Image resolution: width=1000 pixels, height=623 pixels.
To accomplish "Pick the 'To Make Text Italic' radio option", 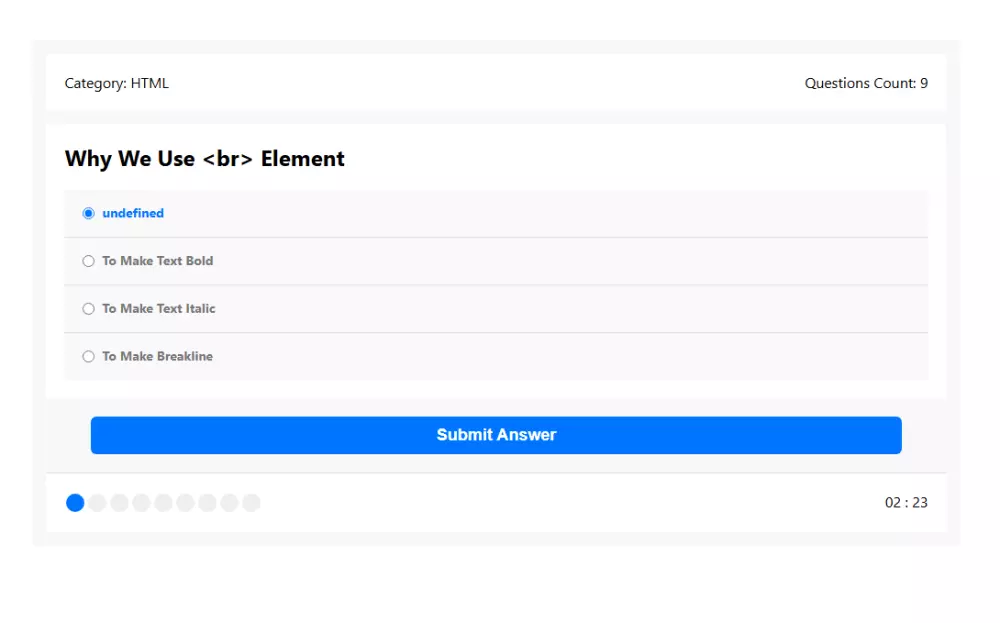I will point(88,309).
